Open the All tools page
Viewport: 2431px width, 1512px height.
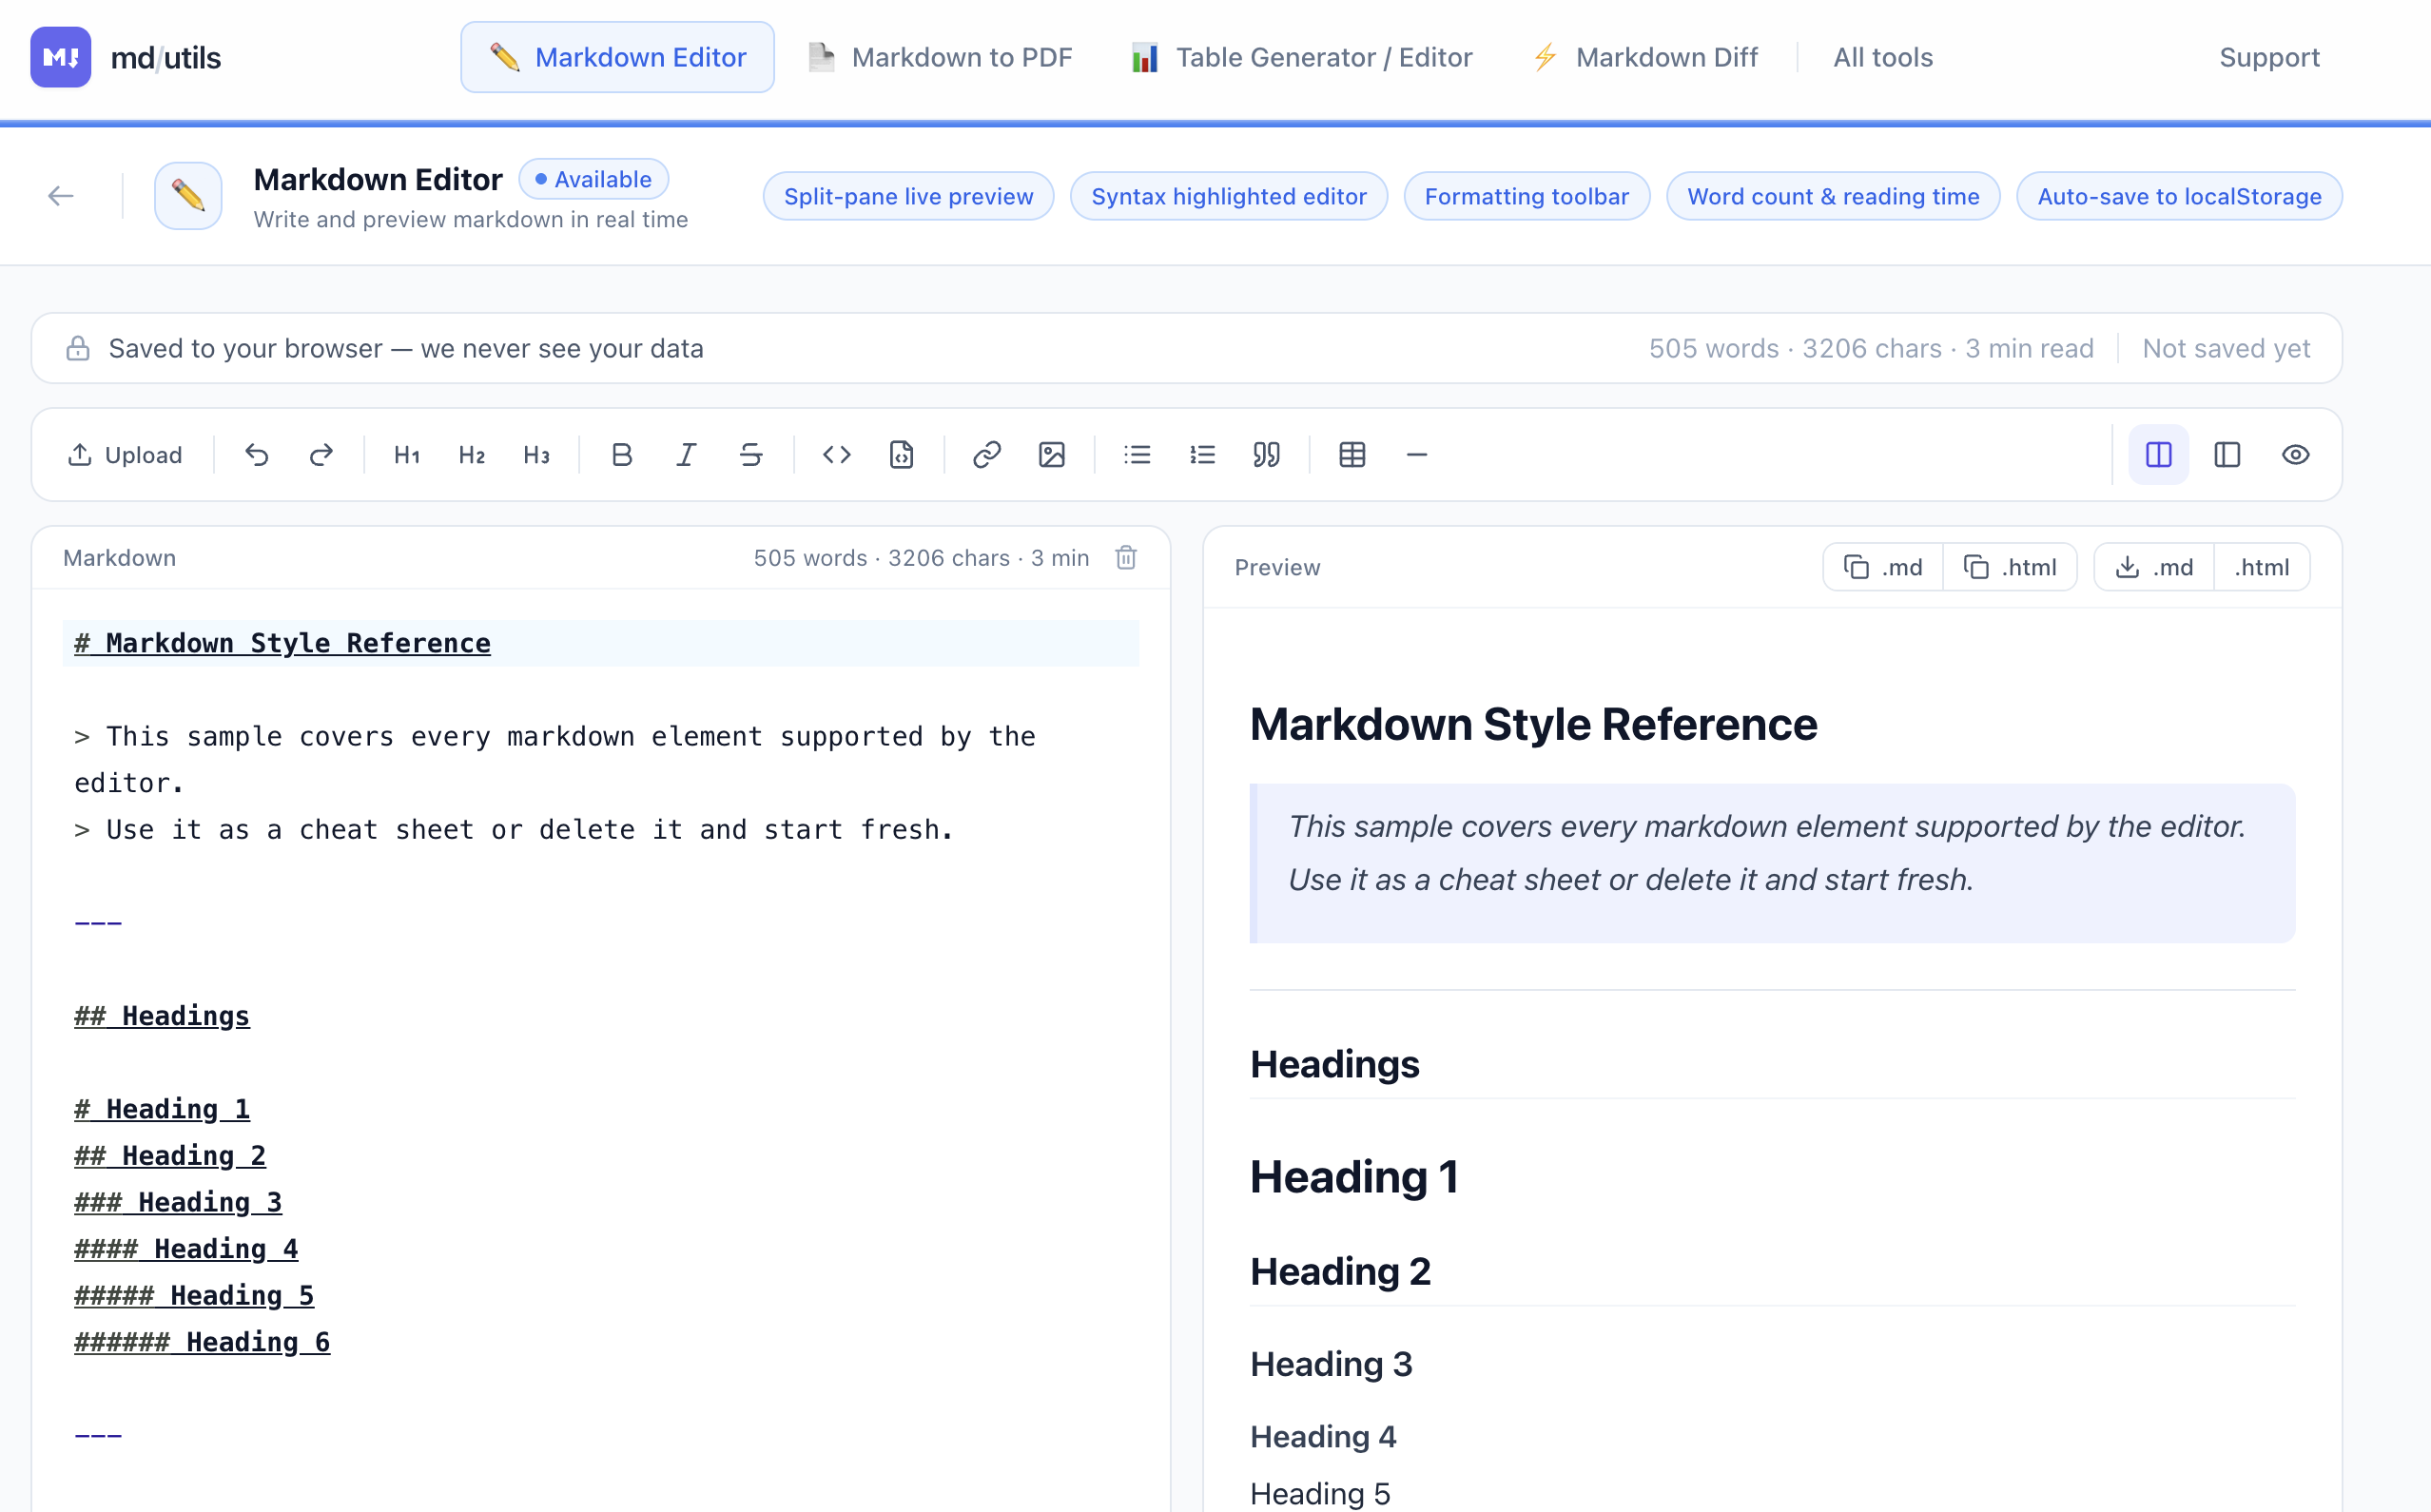tap(1882, 57)
